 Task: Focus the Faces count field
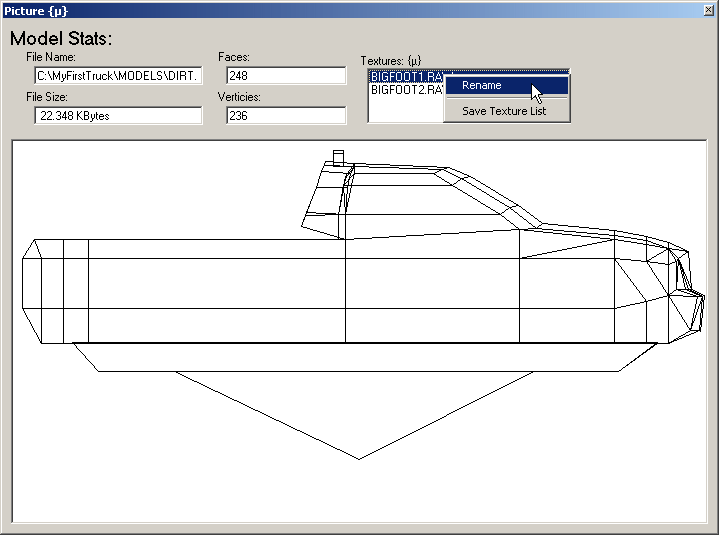[285, 75]
